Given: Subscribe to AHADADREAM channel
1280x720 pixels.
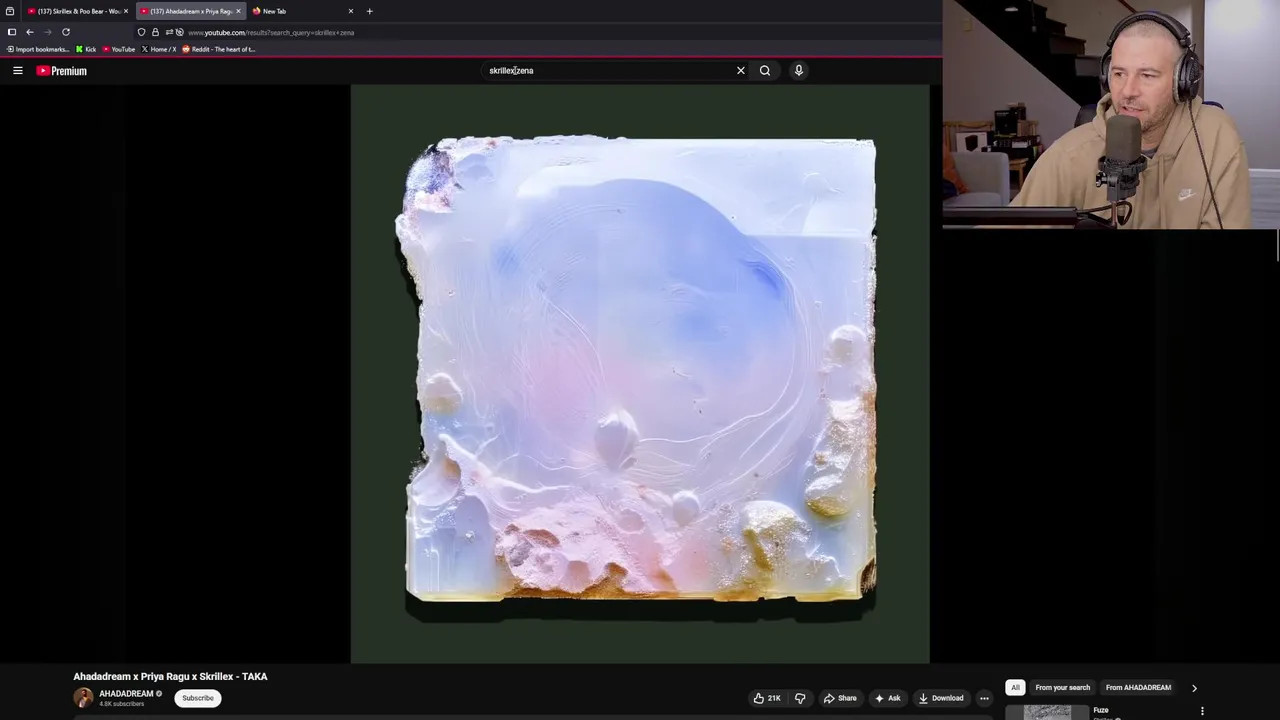Looking at the screenshot, I should [198, 698].
